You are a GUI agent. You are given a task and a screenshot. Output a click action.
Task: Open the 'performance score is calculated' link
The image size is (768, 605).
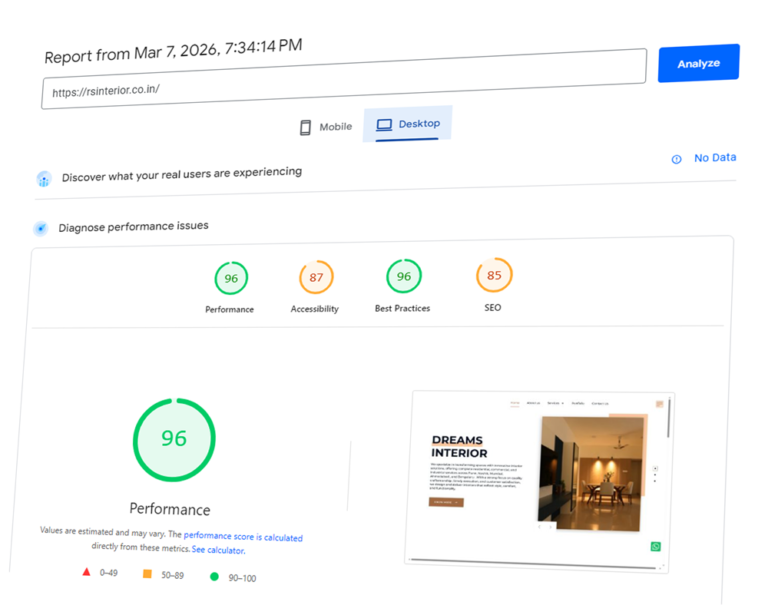point(242,537)
